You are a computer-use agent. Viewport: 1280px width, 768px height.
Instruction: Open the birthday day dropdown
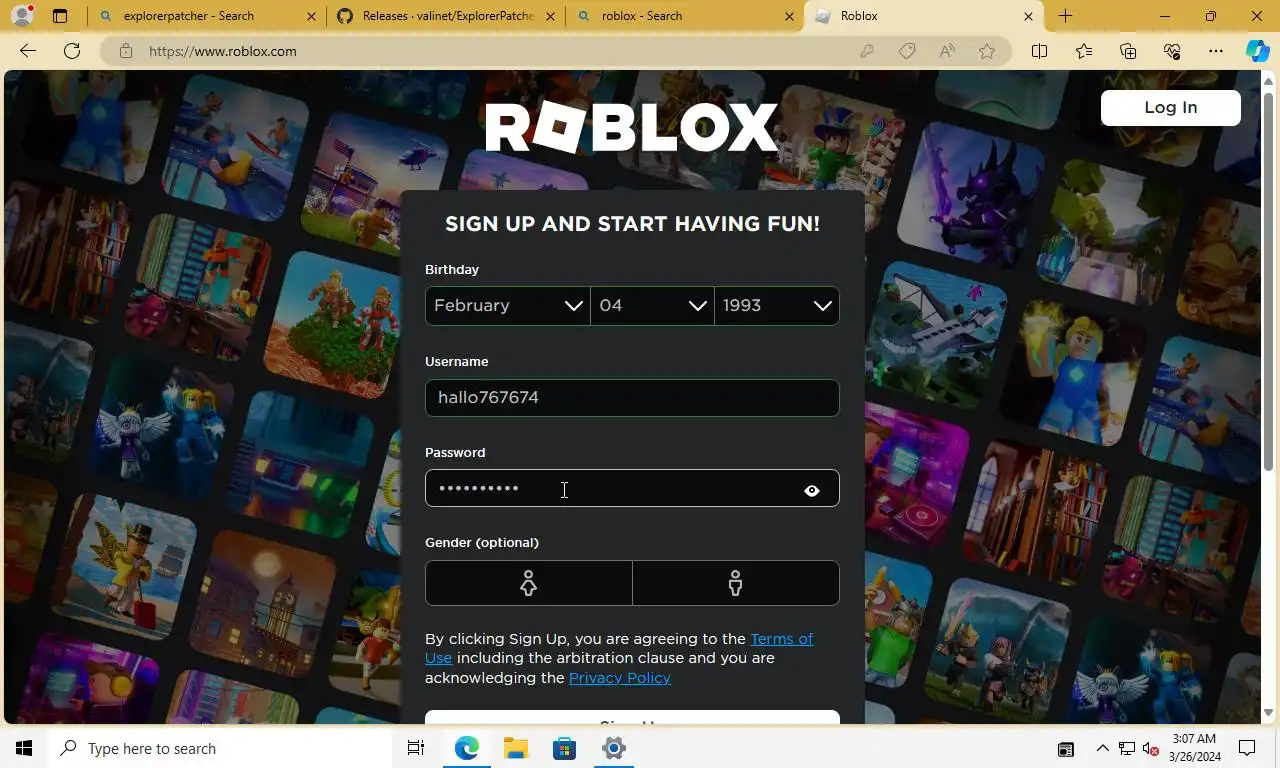[x=652, y=306]
